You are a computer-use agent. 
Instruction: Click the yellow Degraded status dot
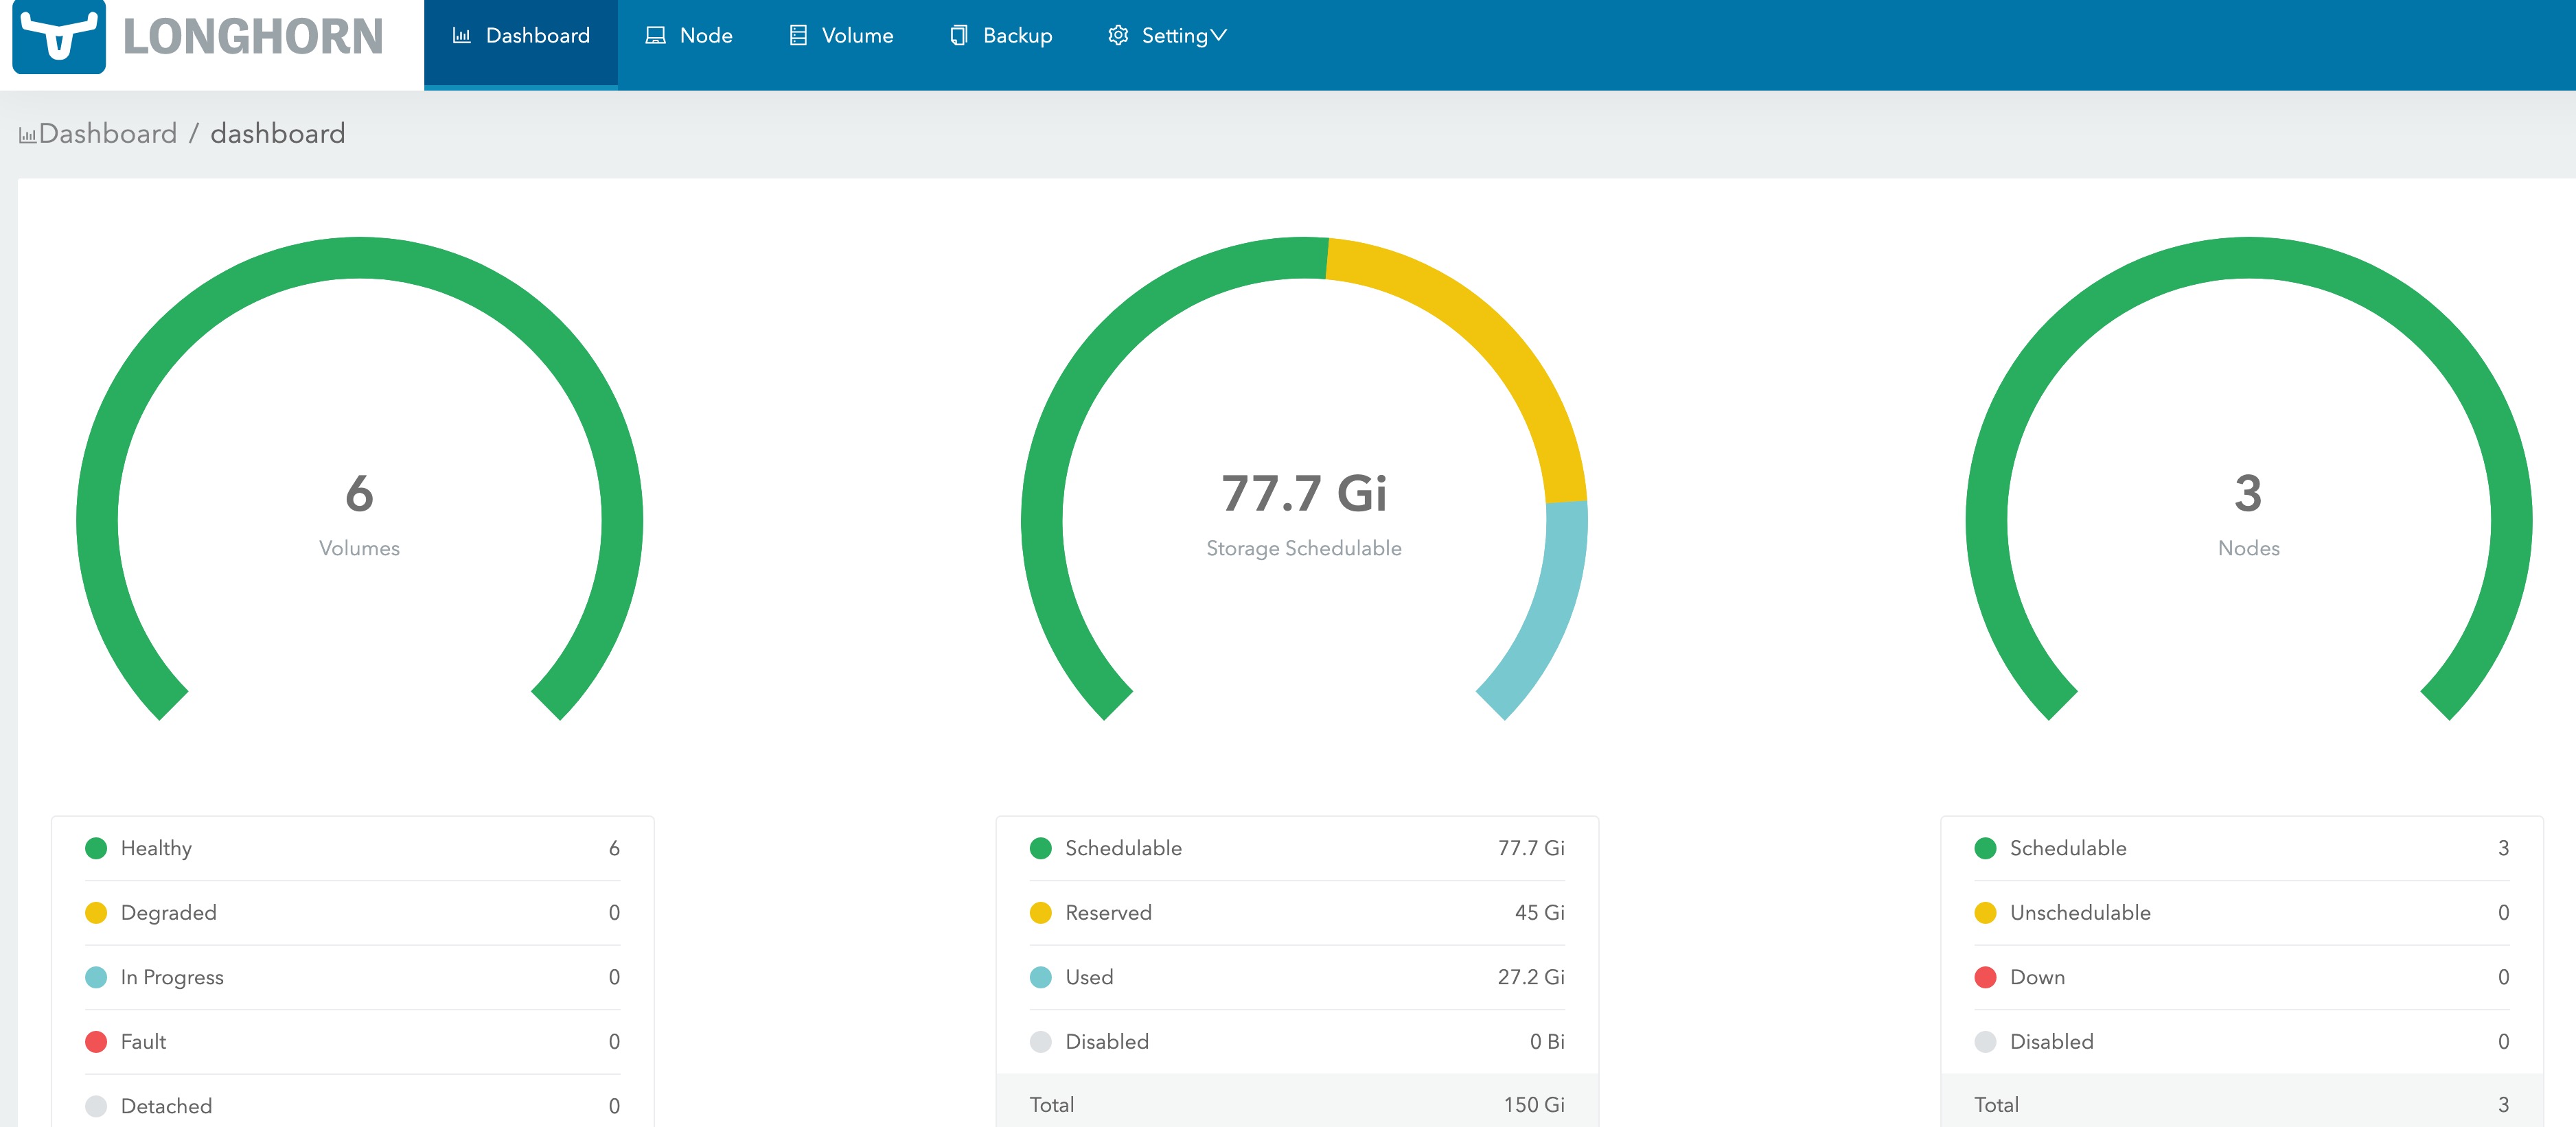click(96, 913)
